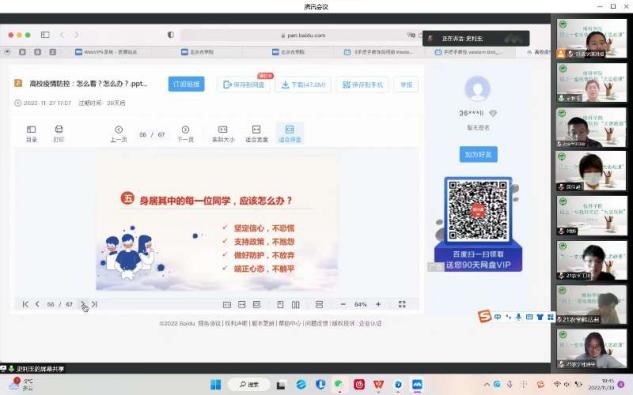Expand hidden icons chevron in system tray

pyautogui.click(x=487, y=384)
